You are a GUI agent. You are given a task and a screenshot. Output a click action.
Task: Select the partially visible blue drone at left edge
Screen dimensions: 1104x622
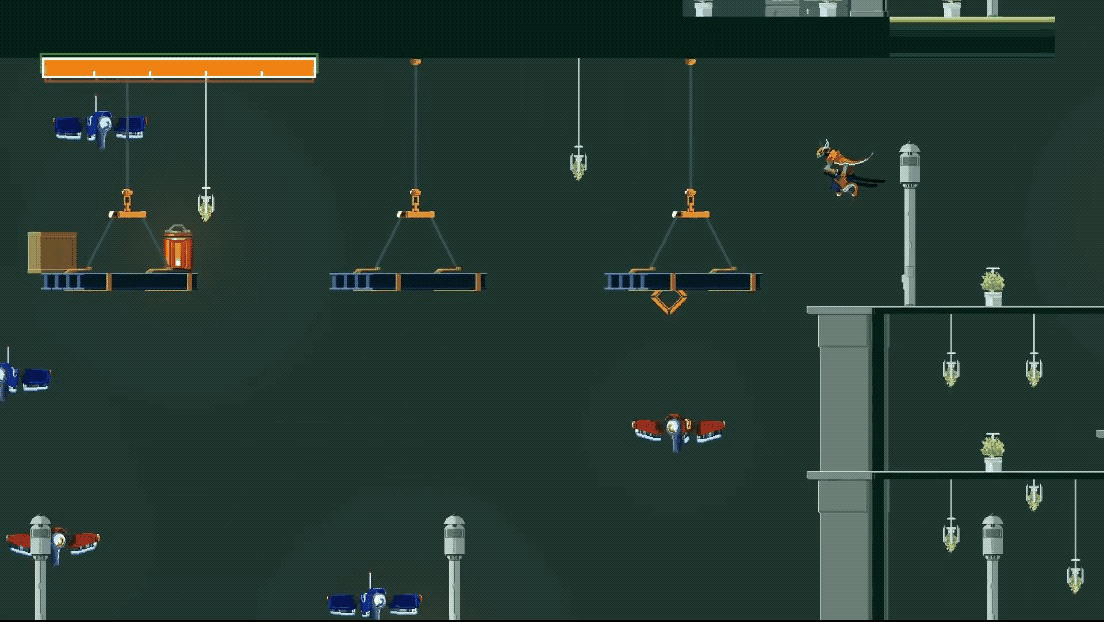pos(20,379)
